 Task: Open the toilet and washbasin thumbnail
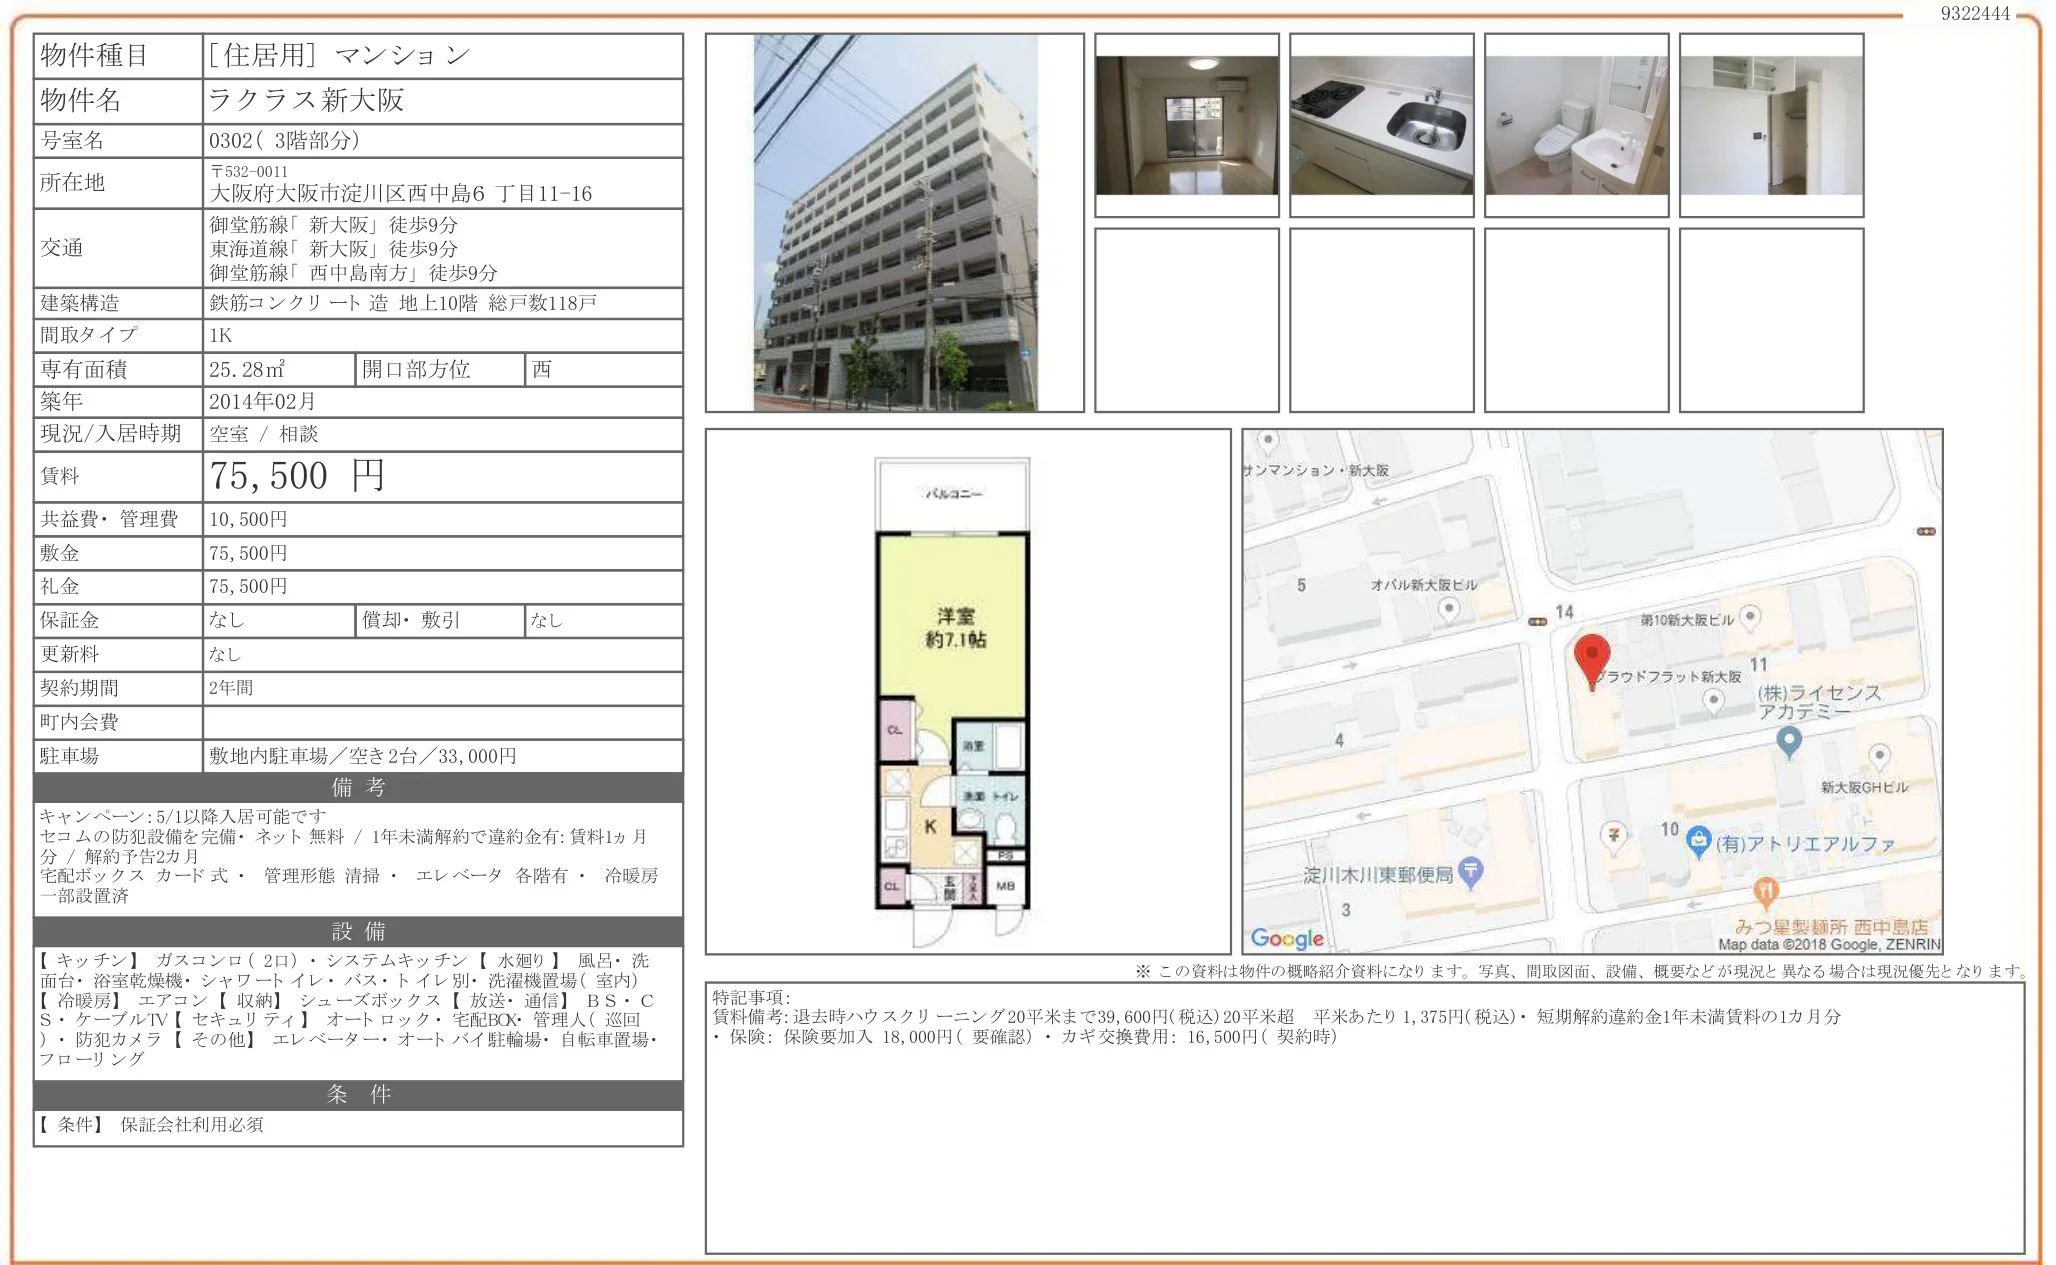[x=1576, y=125]
